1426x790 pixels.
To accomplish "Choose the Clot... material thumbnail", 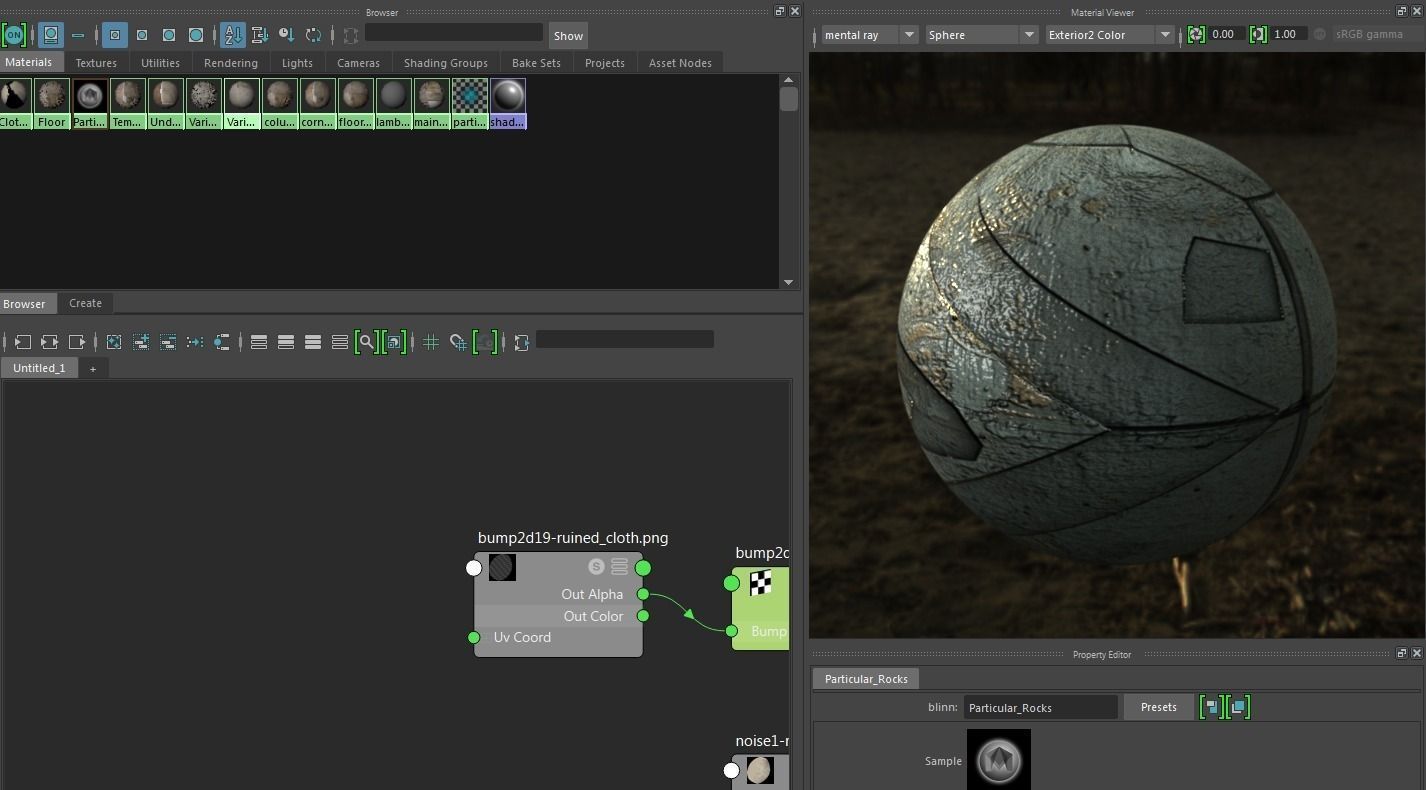I will (x=15, y=103).
